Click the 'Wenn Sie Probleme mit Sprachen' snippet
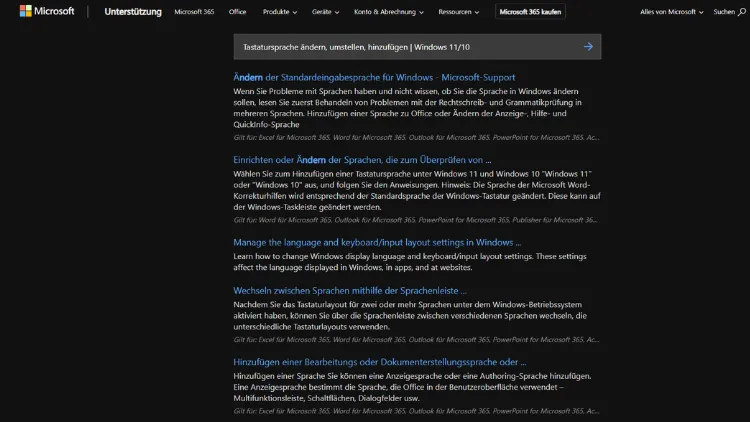Screen dimensions: 750x422 coord(408,108)
